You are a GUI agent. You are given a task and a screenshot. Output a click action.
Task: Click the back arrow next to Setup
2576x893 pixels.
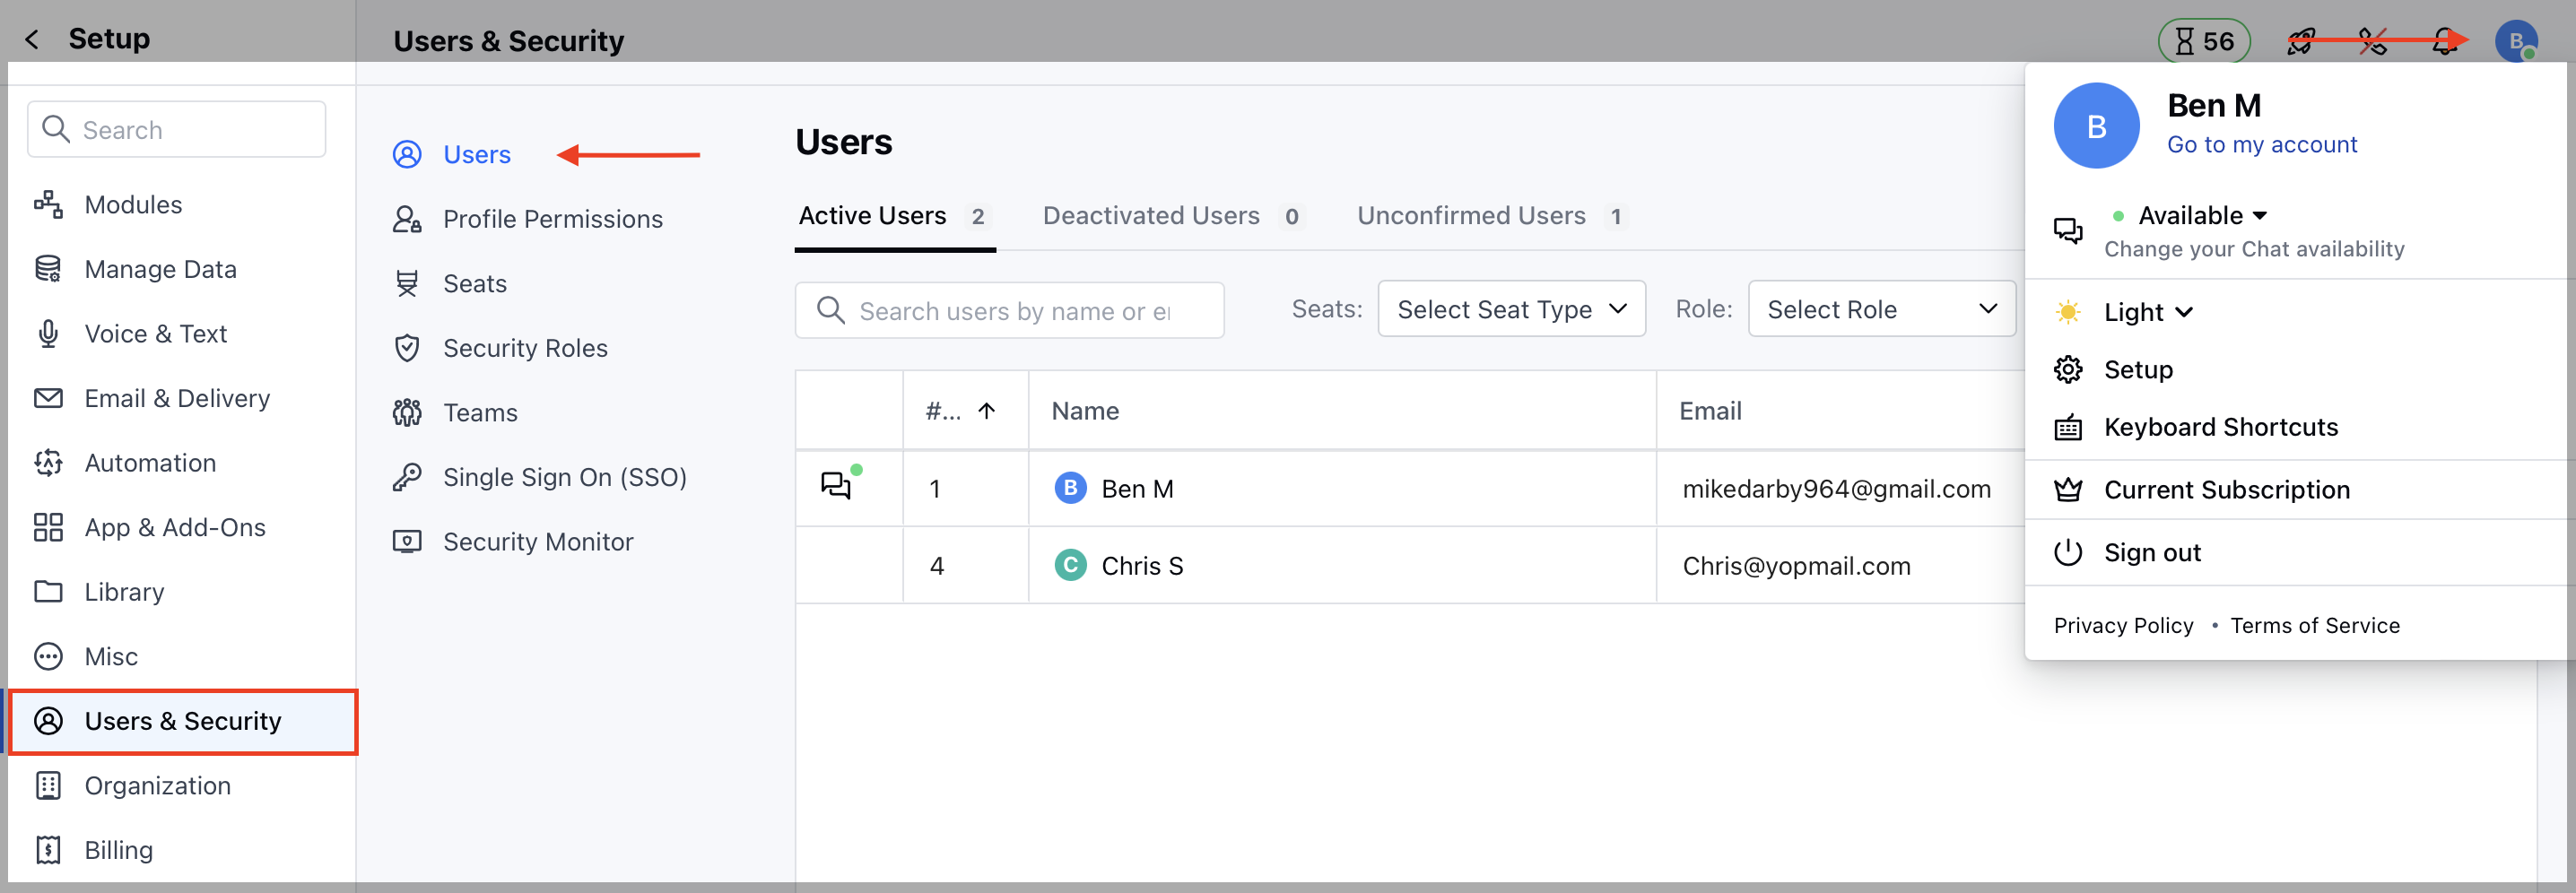[x=33, y=38]
